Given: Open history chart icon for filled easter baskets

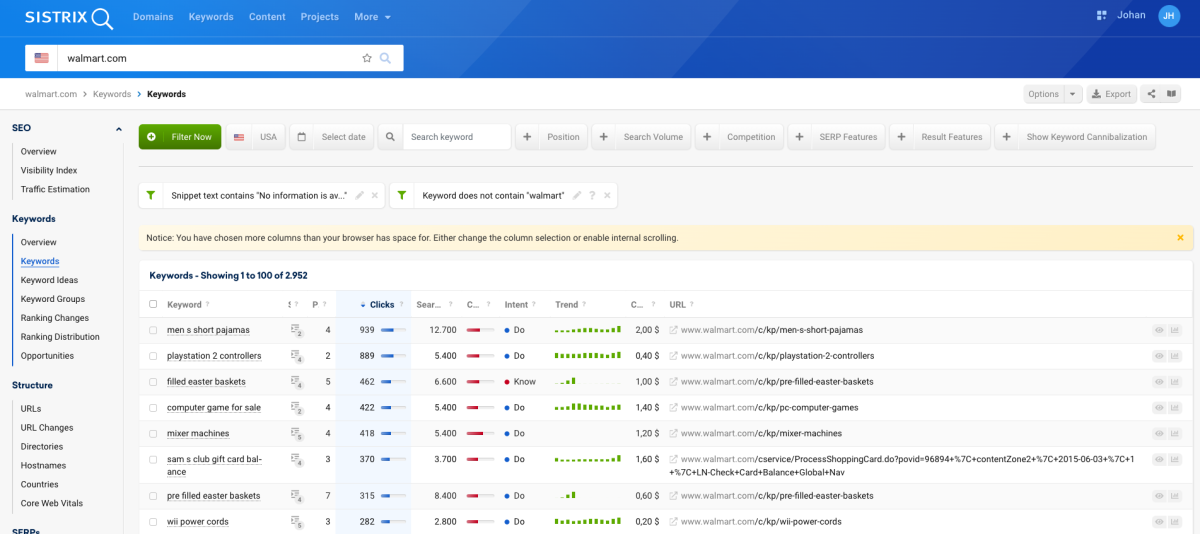Looking at the screenshot, I should (x=1175, y=382).
